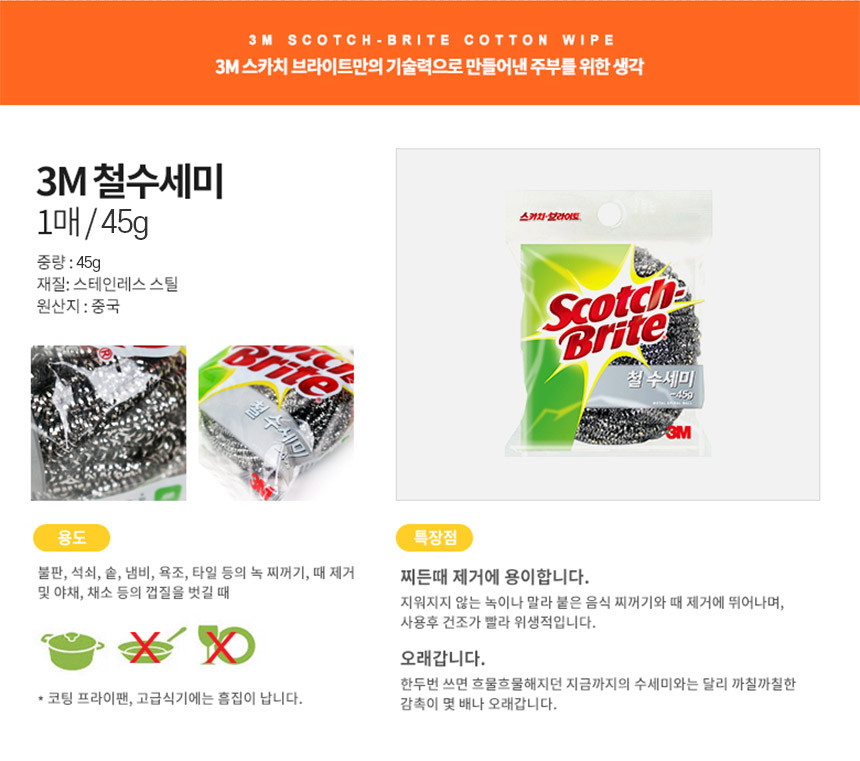Click the 찌든때 제거에 용이합니다 heading
Screen dimensions: 860x761
click(x=495, y=577)
